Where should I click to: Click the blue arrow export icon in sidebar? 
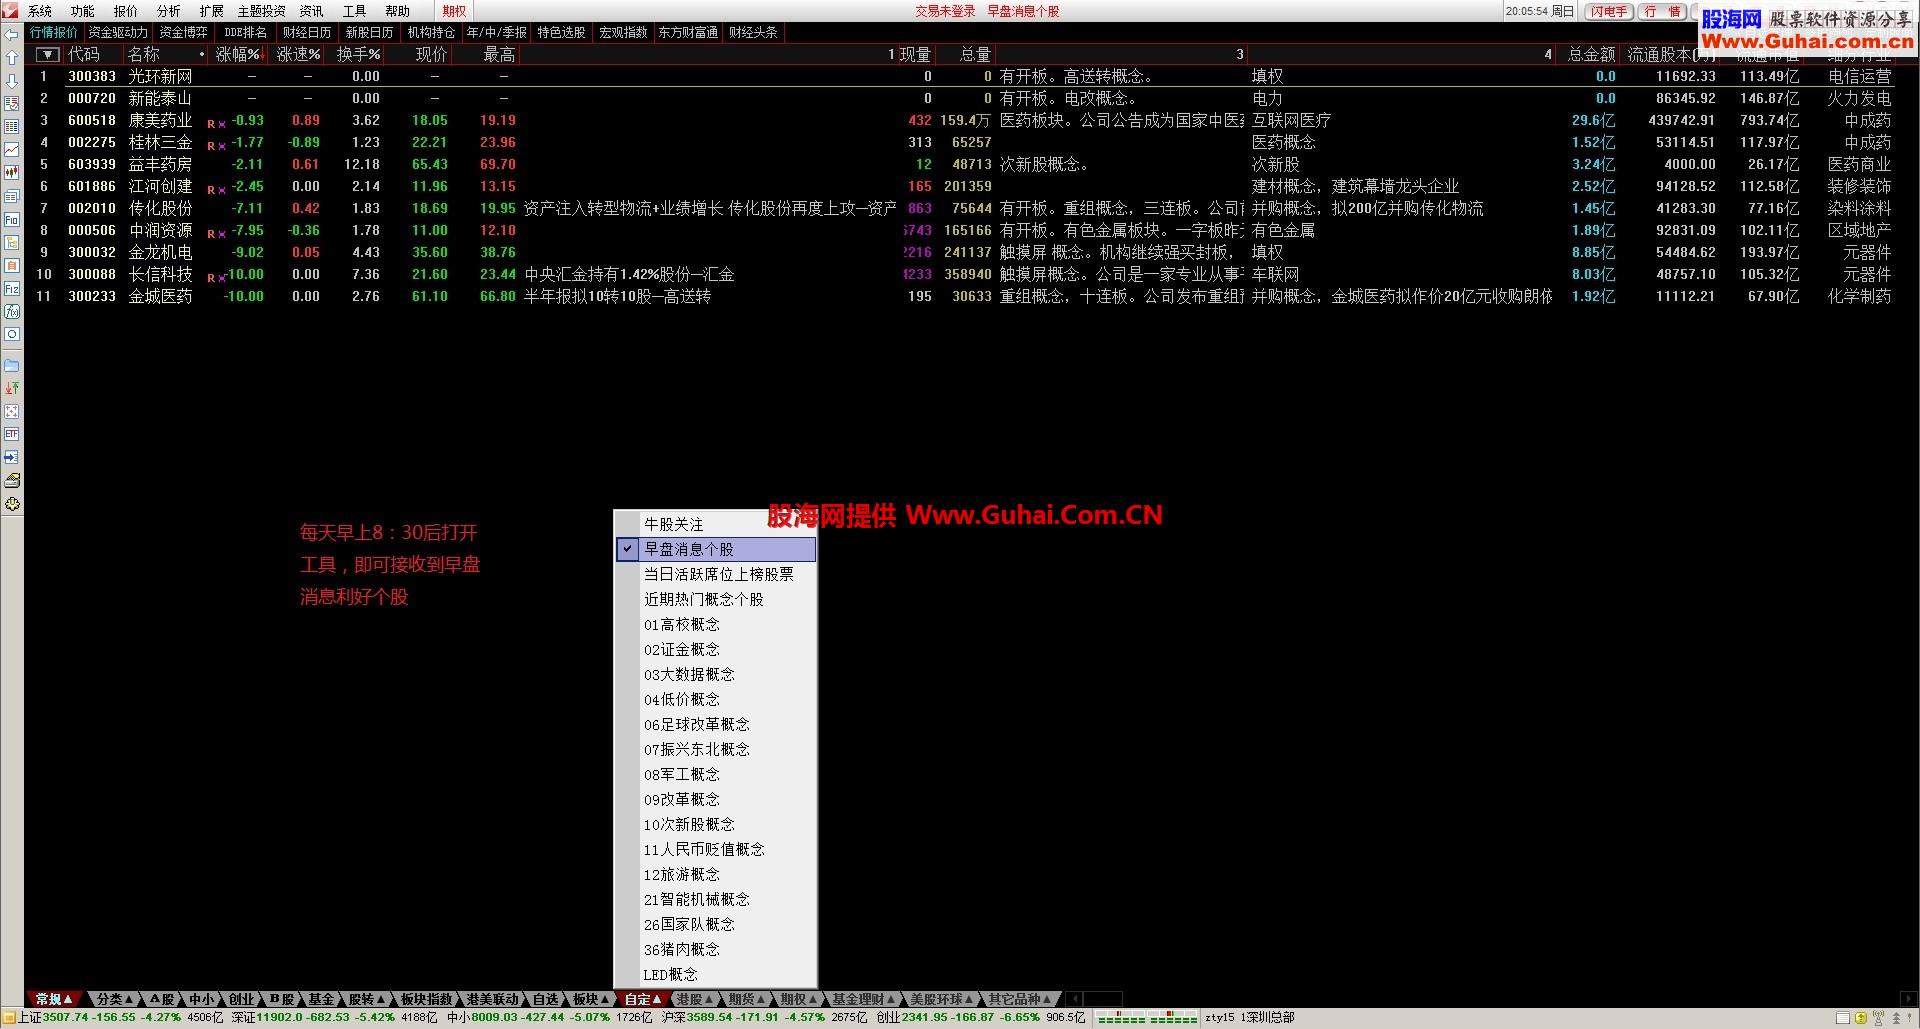coord(12,457)
